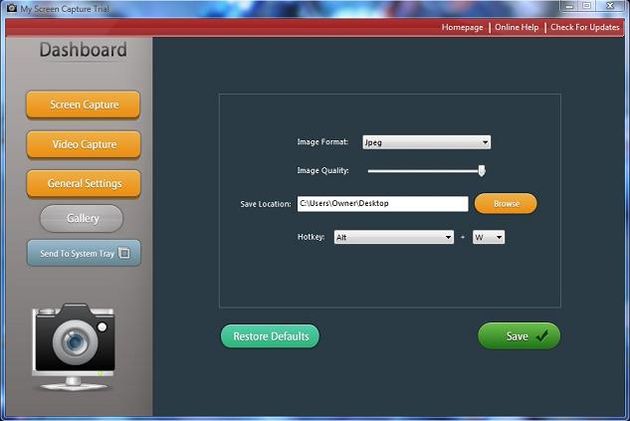Expand the W hotkey letter dropdown

coord(489,237)
